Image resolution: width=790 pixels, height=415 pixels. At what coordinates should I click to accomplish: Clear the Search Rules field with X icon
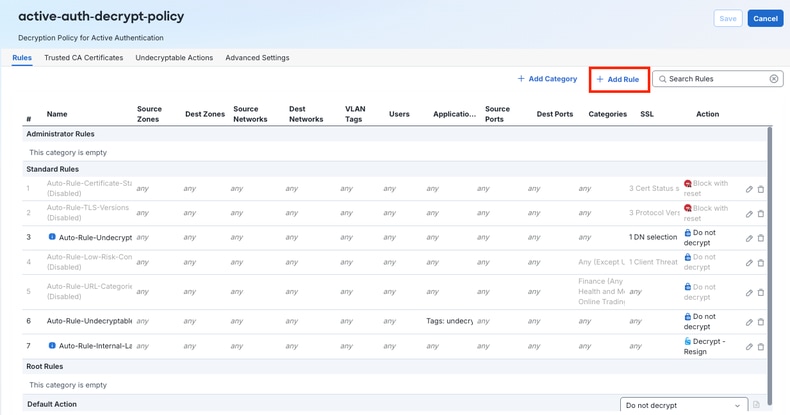point(774,79)
